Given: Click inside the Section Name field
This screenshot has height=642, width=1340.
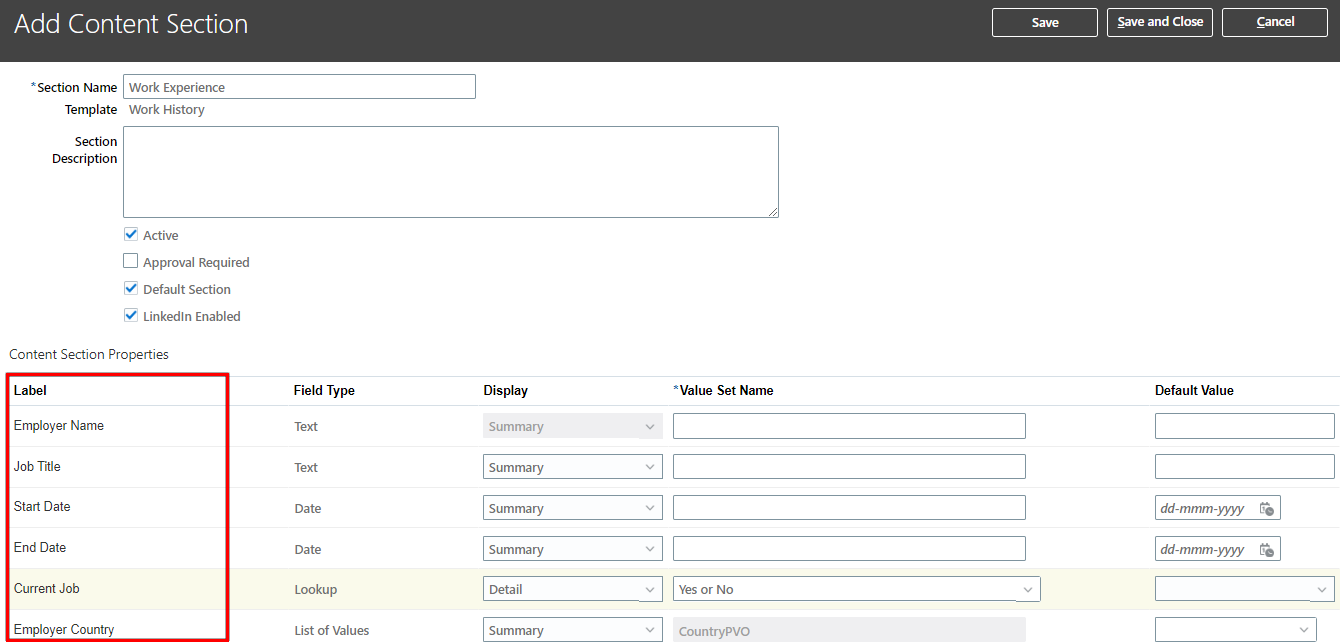Looking at the screenshot, I should [x=299, y=86].
